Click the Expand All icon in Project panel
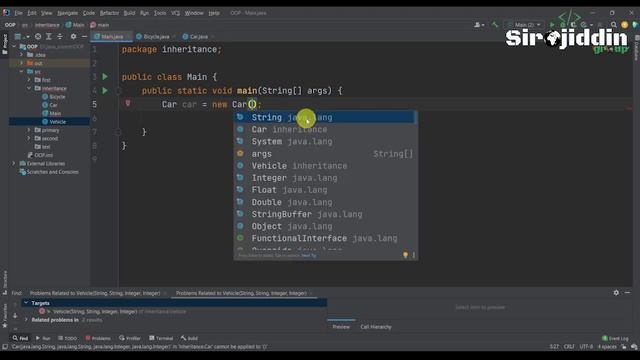Image resolution: width=640 pixels, height=360 pixels. click(x=49, y=37)
